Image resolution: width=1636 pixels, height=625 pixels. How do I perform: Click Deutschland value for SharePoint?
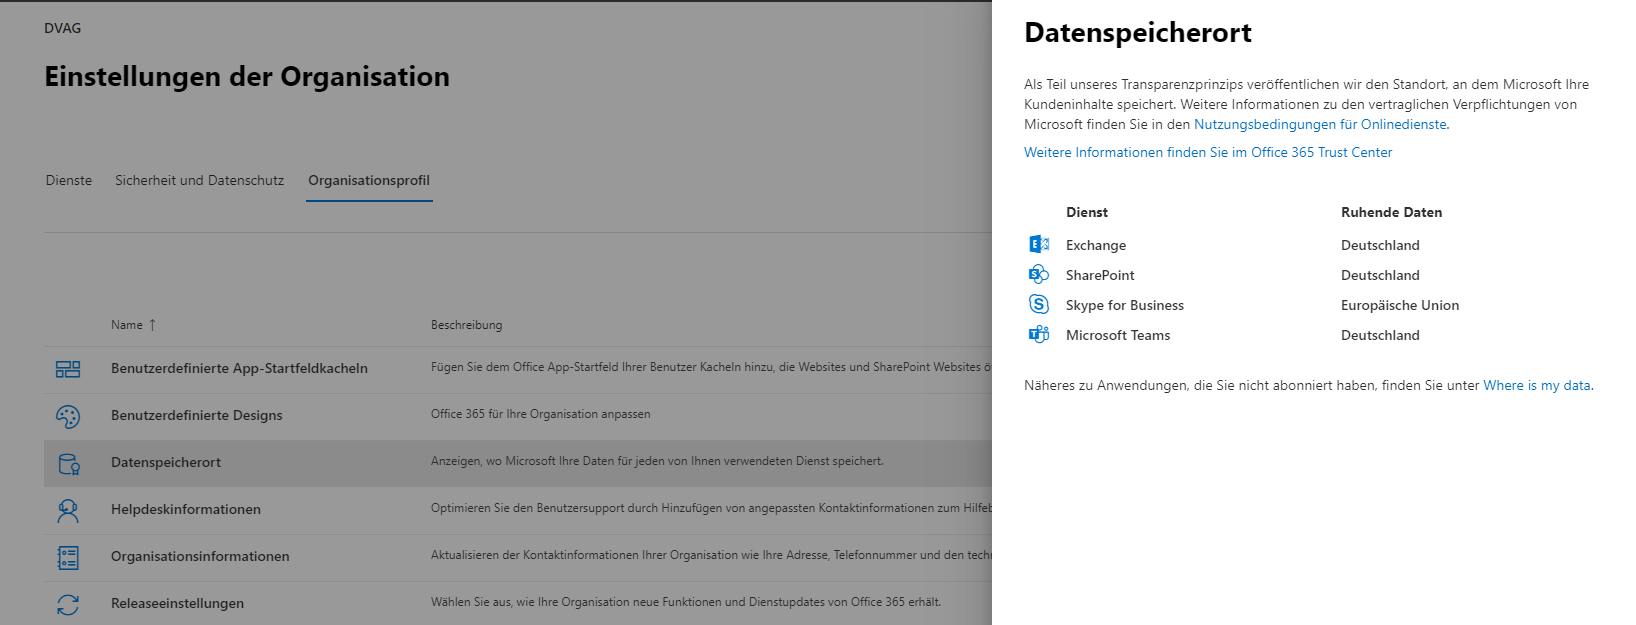click(x=1380, y=276)
